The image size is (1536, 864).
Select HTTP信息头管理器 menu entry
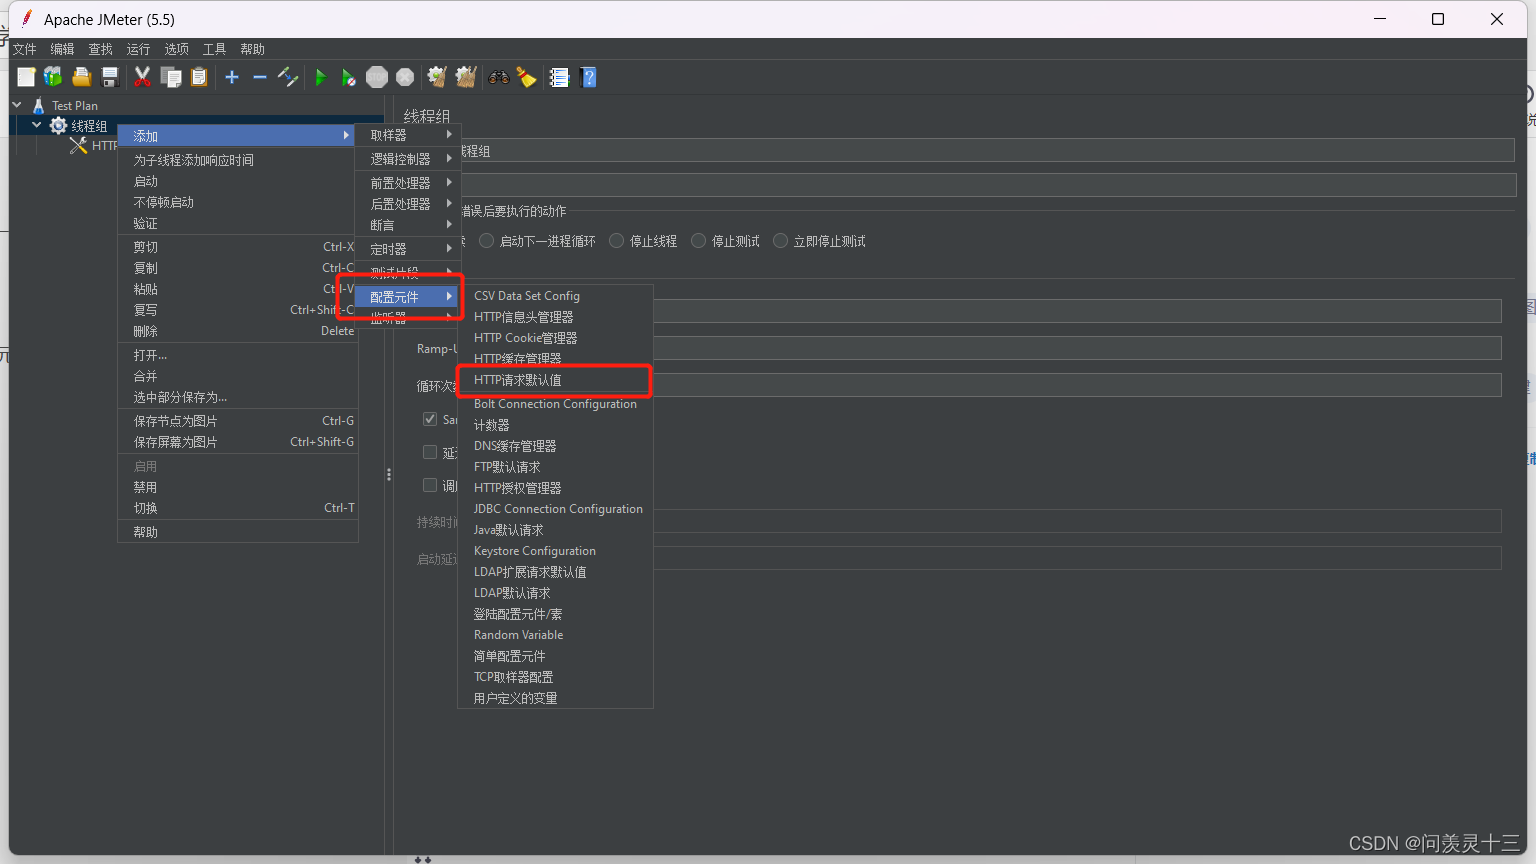coord(555,317)
